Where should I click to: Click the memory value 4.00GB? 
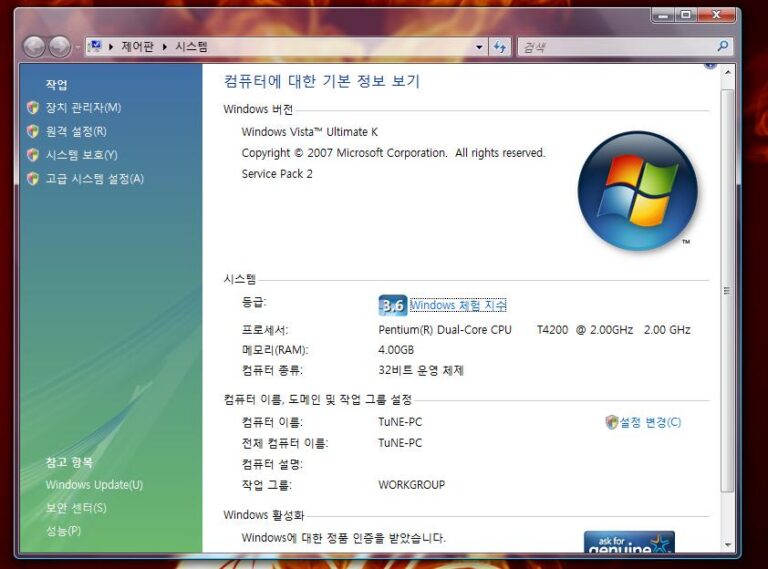pos(396,350)
